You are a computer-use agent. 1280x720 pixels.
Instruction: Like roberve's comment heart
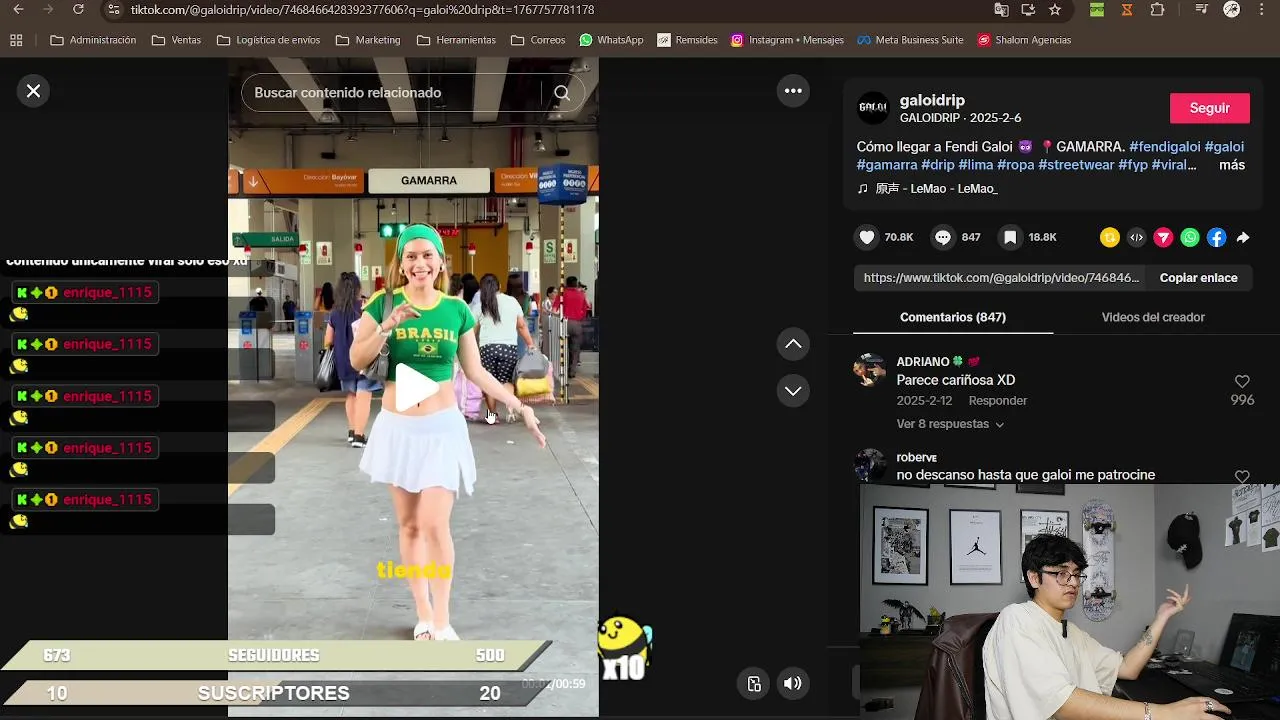(1242, 477)
